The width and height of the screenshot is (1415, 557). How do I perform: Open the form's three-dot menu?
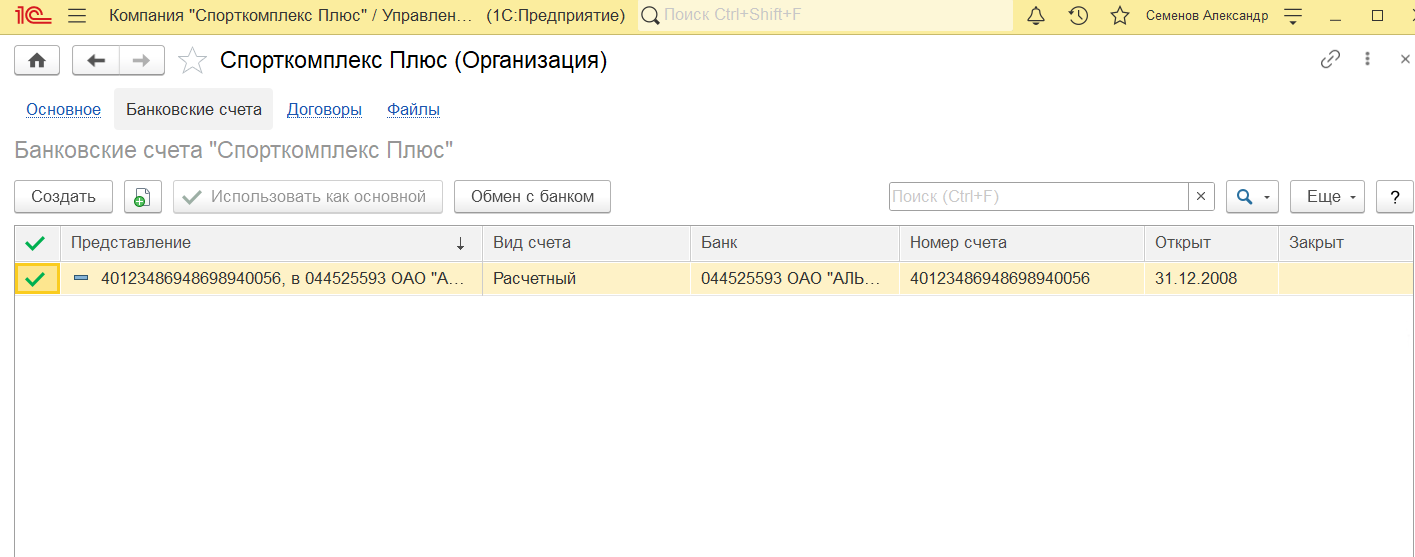point(1367,59)
